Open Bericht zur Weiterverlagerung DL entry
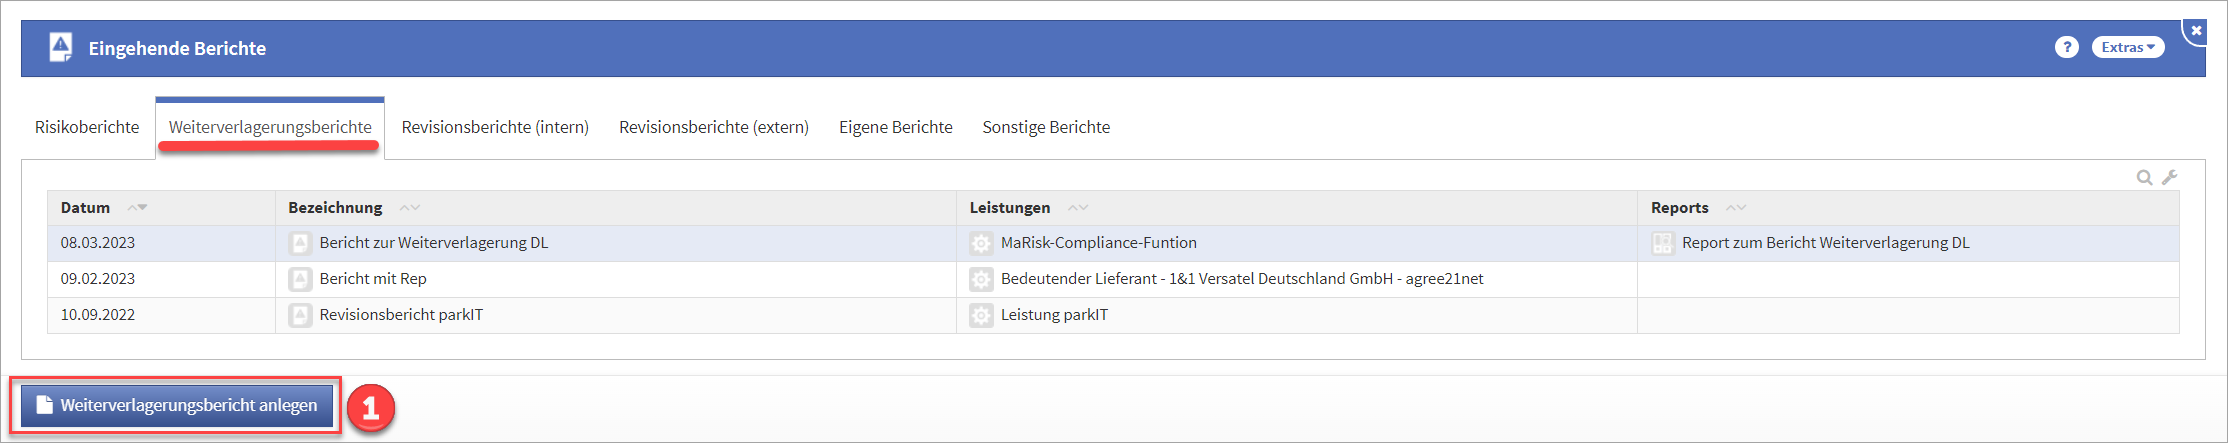Viewport: 2228px width, 443px height. (x=433, y=243)
